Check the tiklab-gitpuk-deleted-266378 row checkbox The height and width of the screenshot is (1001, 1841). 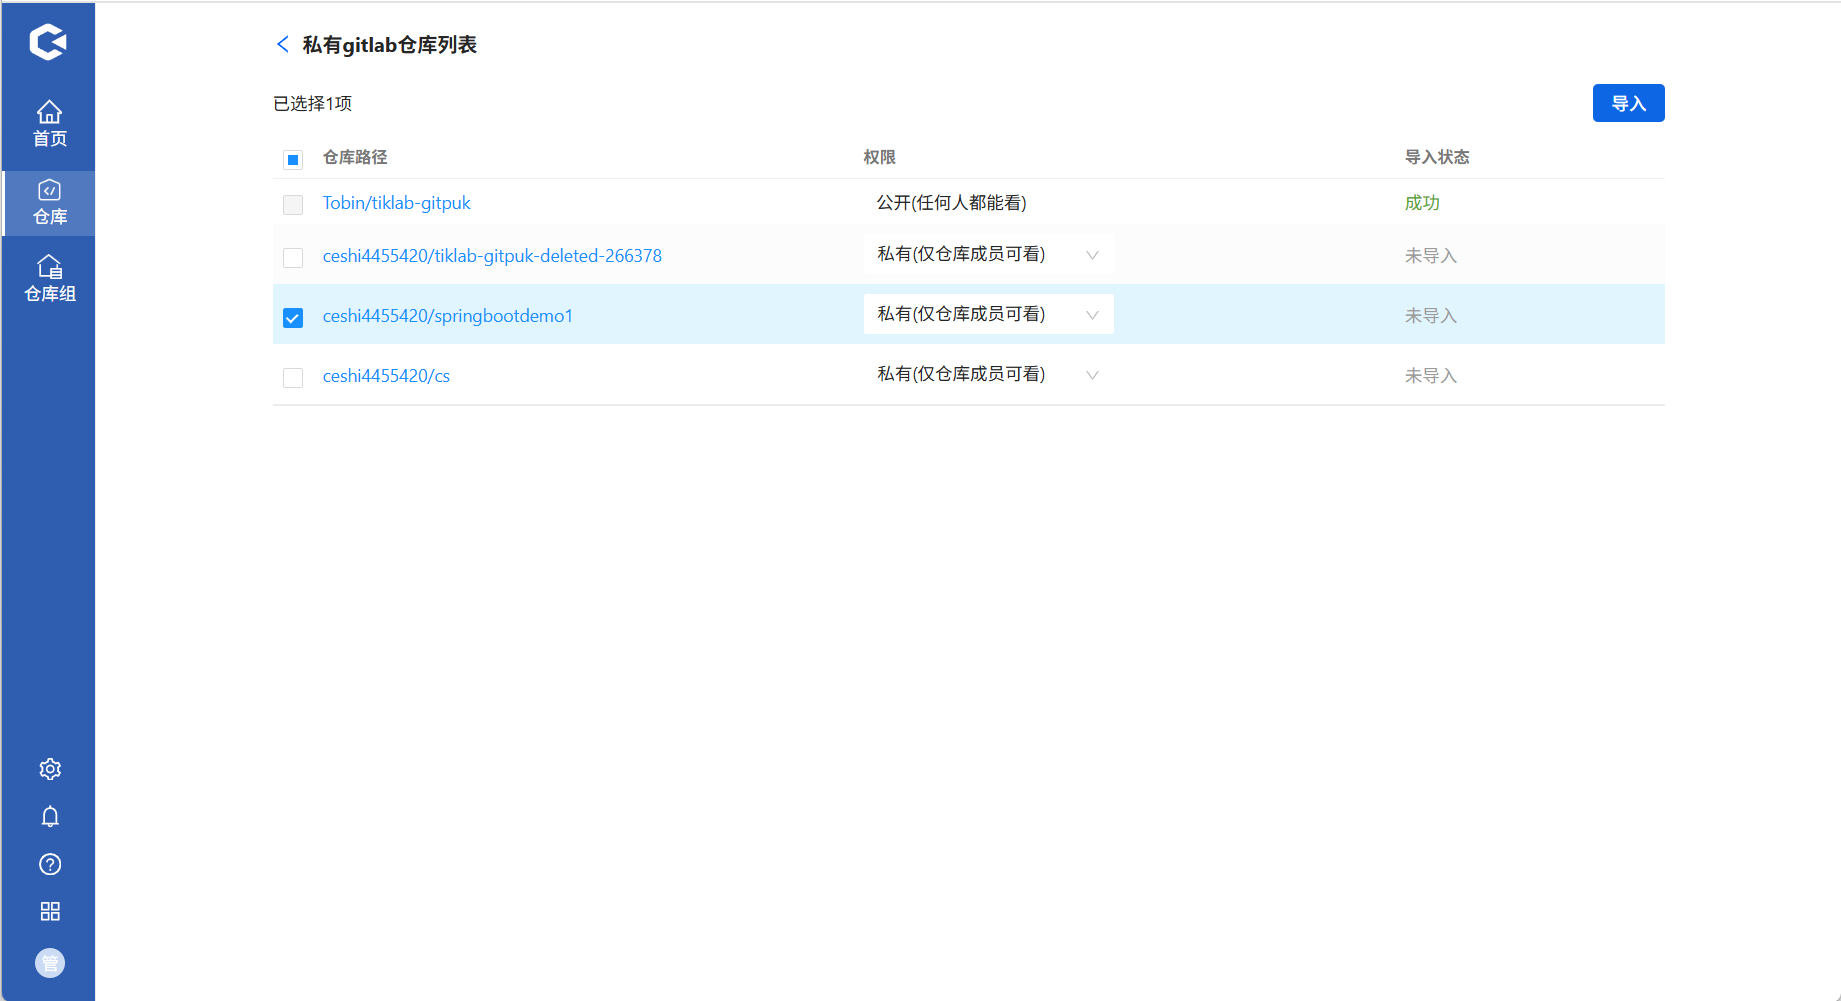click(x=293, y=258)
